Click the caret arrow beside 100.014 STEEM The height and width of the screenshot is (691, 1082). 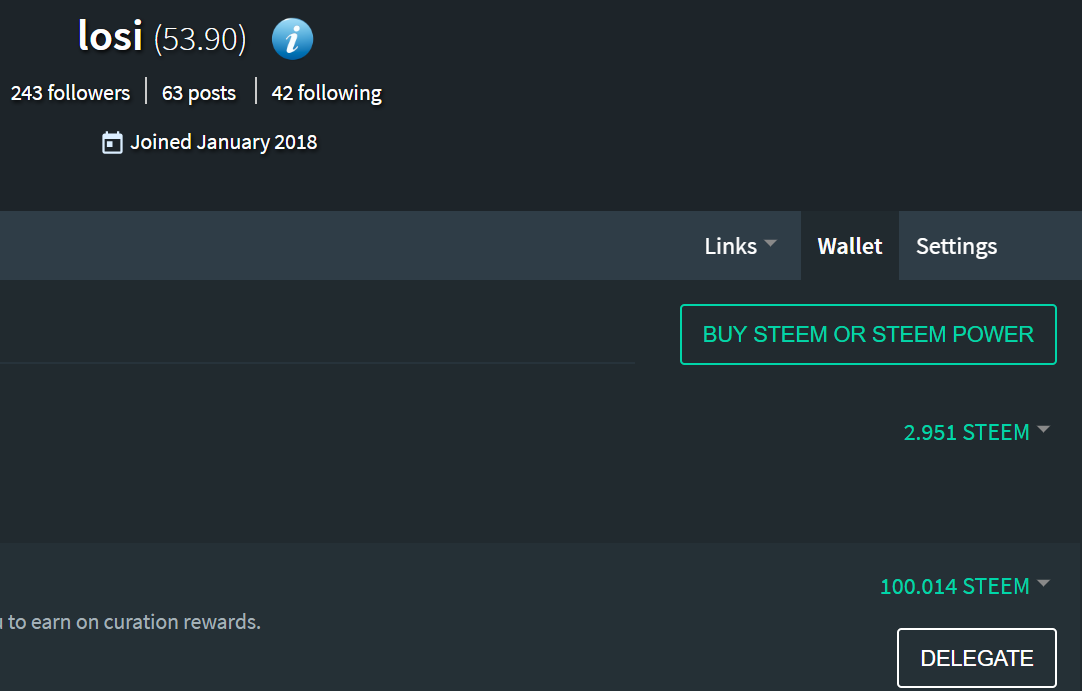point(1043,583)
